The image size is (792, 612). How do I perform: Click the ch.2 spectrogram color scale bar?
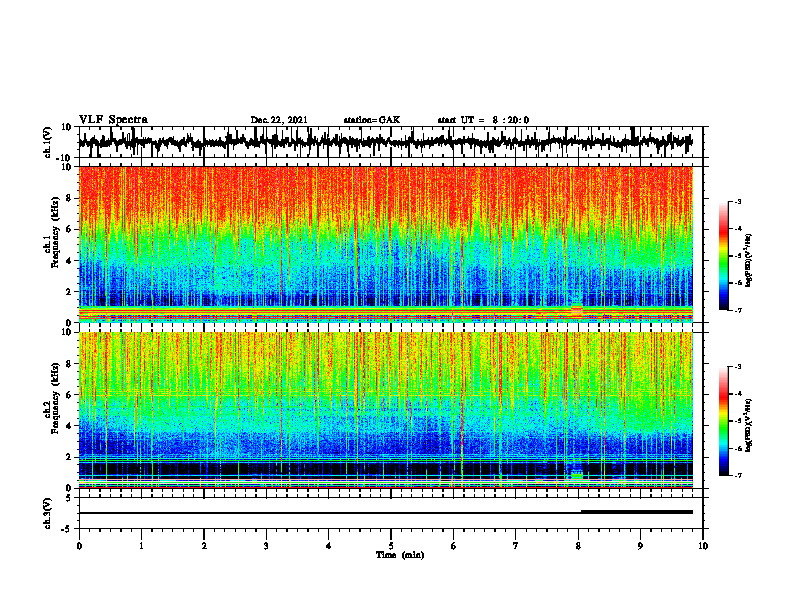(723, 421)
